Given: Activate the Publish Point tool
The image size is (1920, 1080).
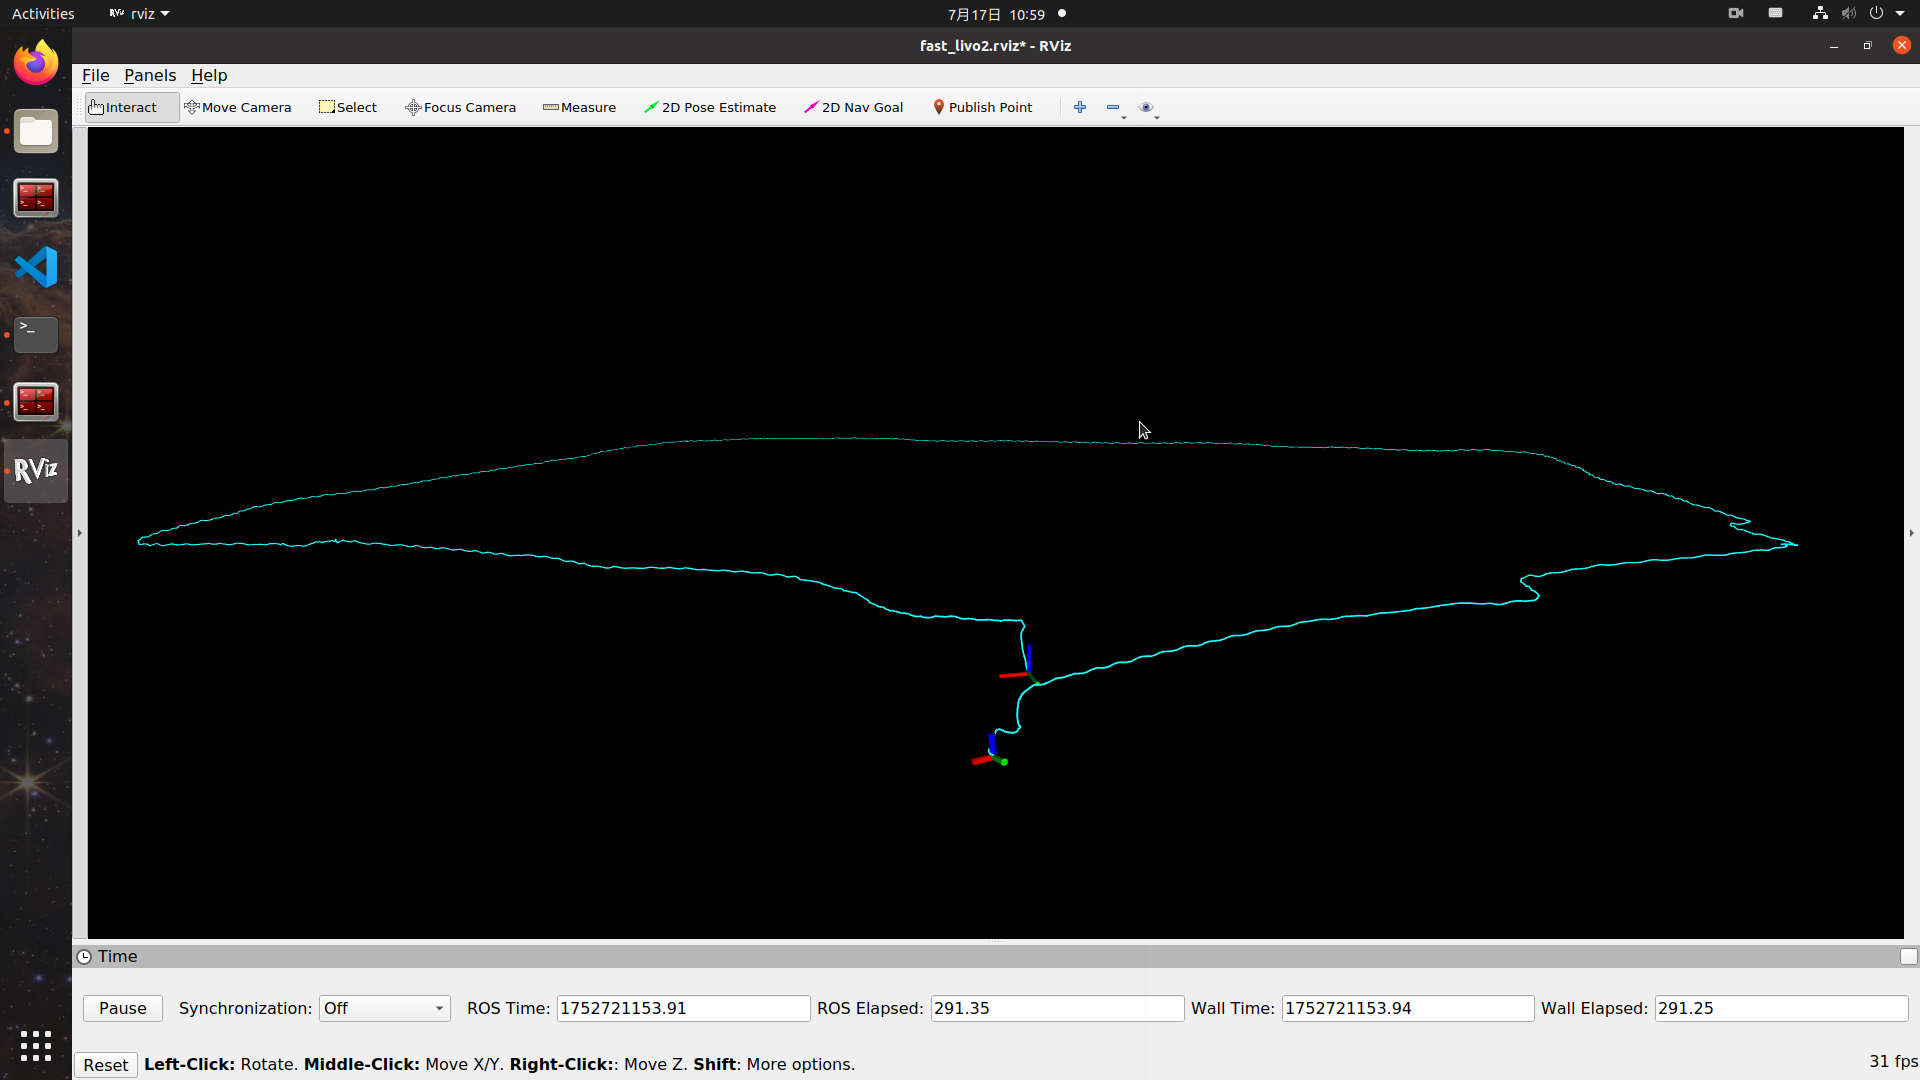Looking at the screenshot, I should point(982,107).
